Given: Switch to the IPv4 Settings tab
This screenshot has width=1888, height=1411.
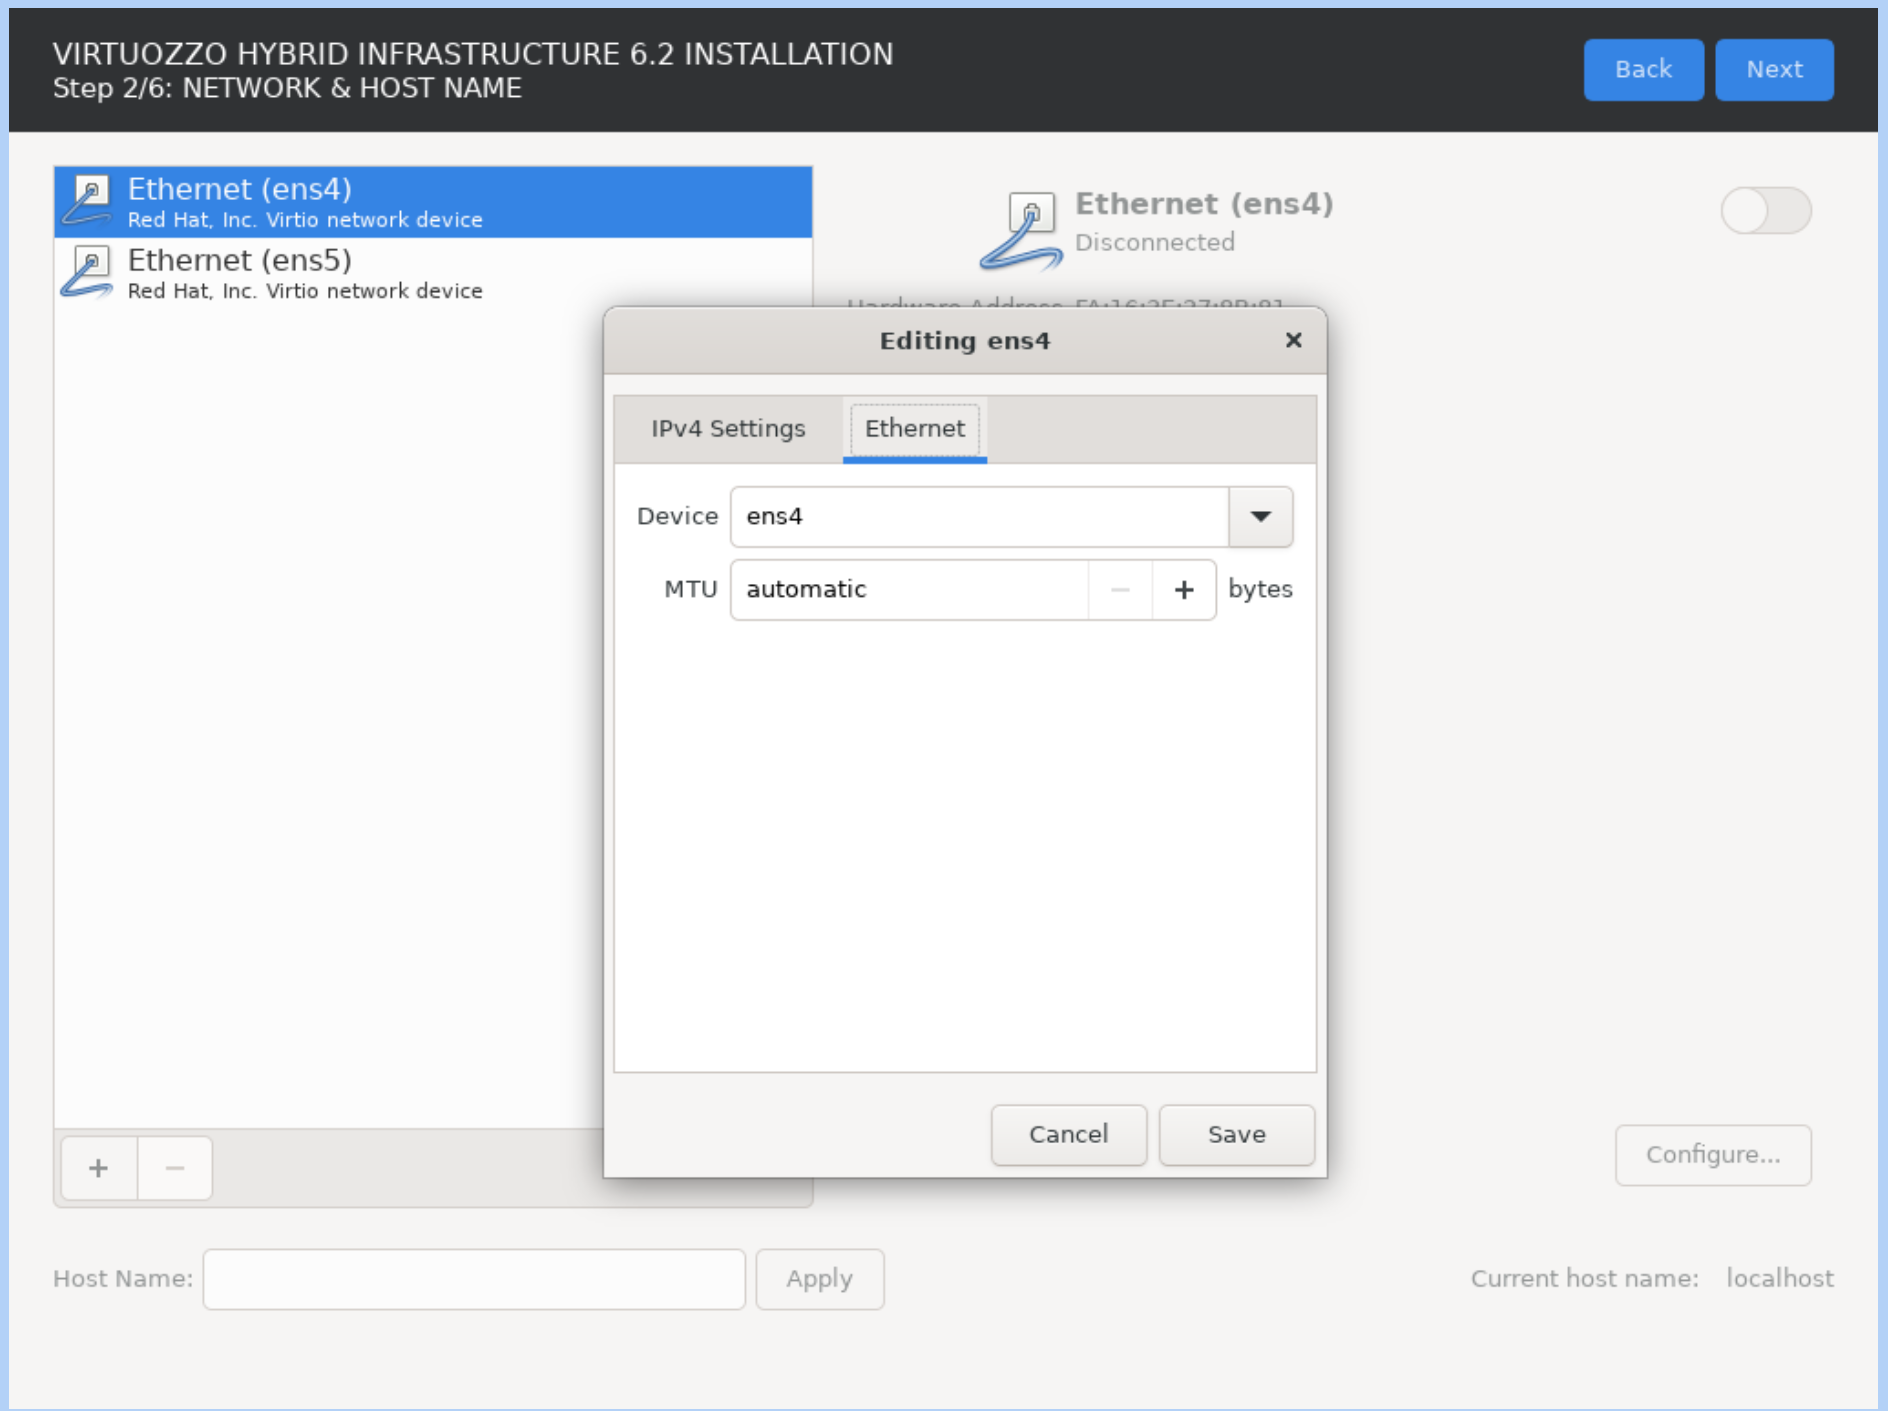Looking at the screenshot, I should coord(728,428).
